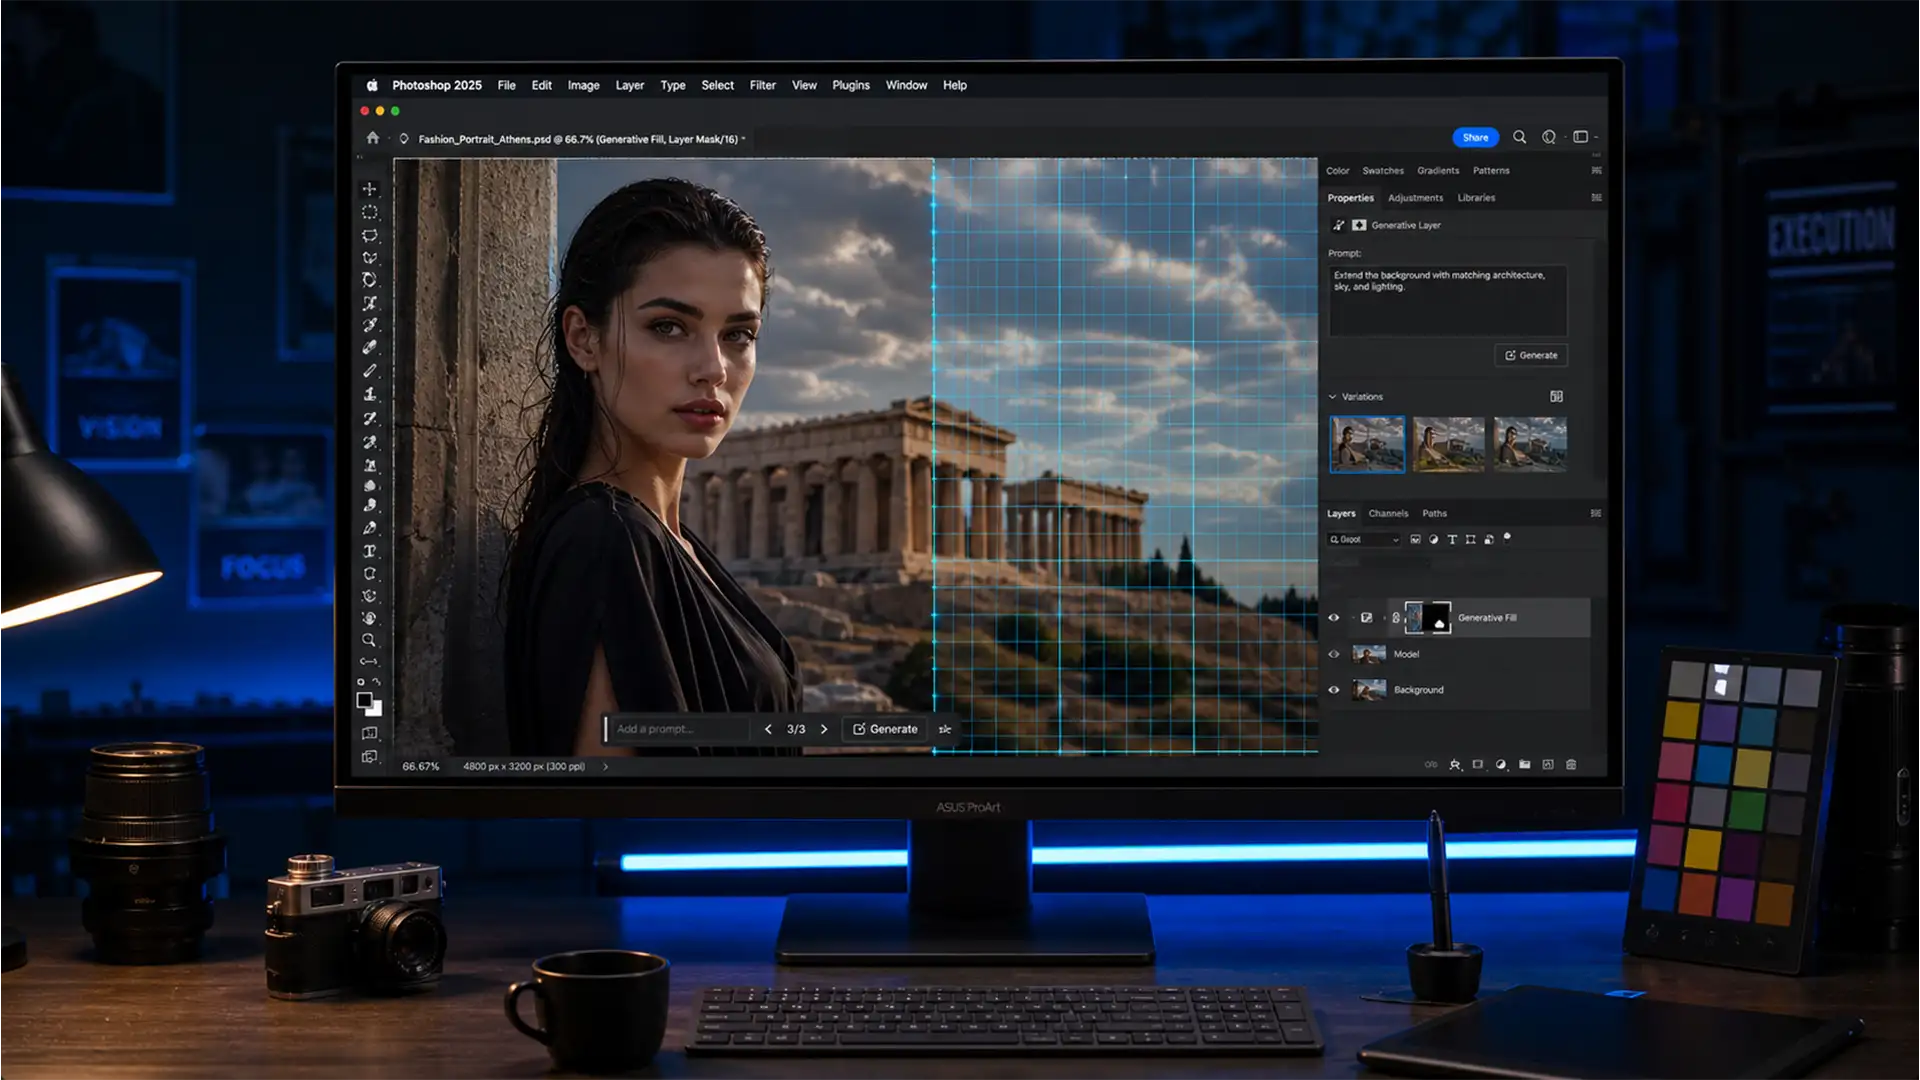1920x1080 pixels.
Task: Click the Apple menu logo
Action: [x=372, y=85]
